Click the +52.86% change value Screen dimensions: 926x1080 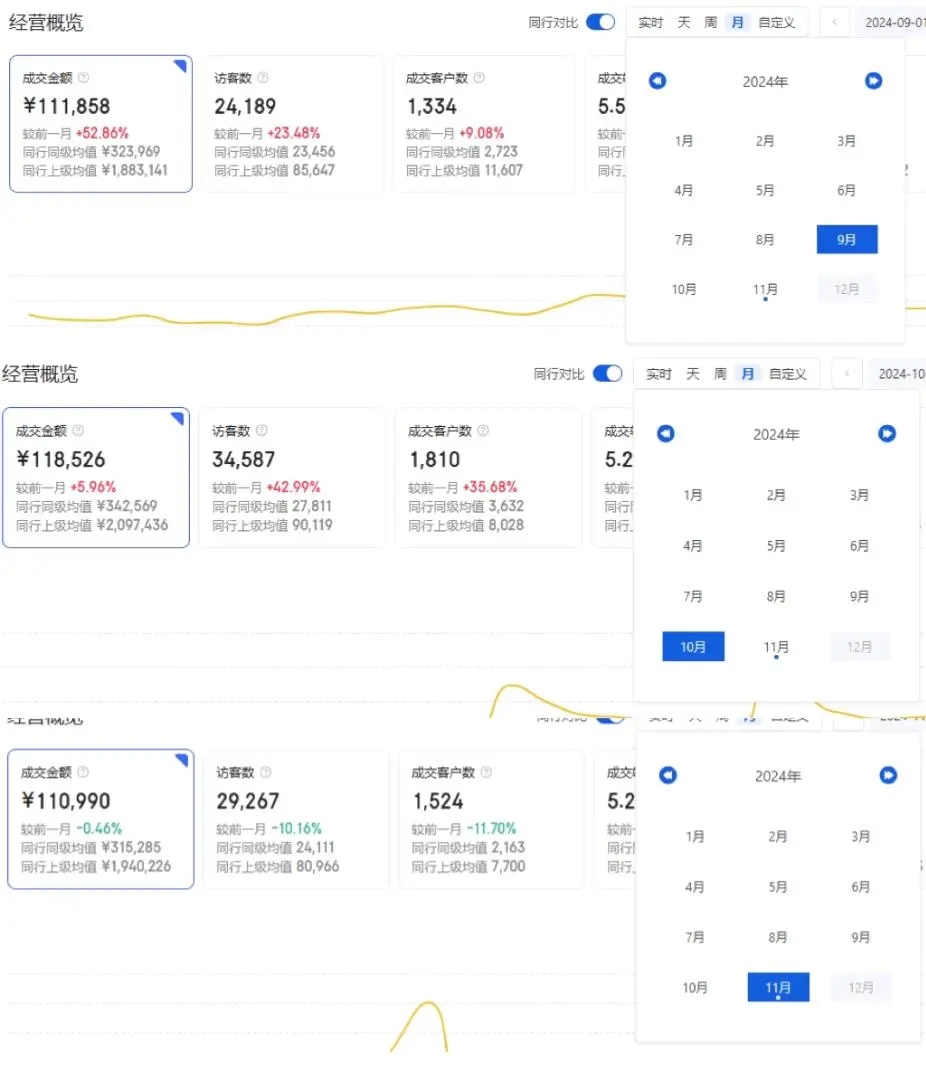(x=102, y=133)
